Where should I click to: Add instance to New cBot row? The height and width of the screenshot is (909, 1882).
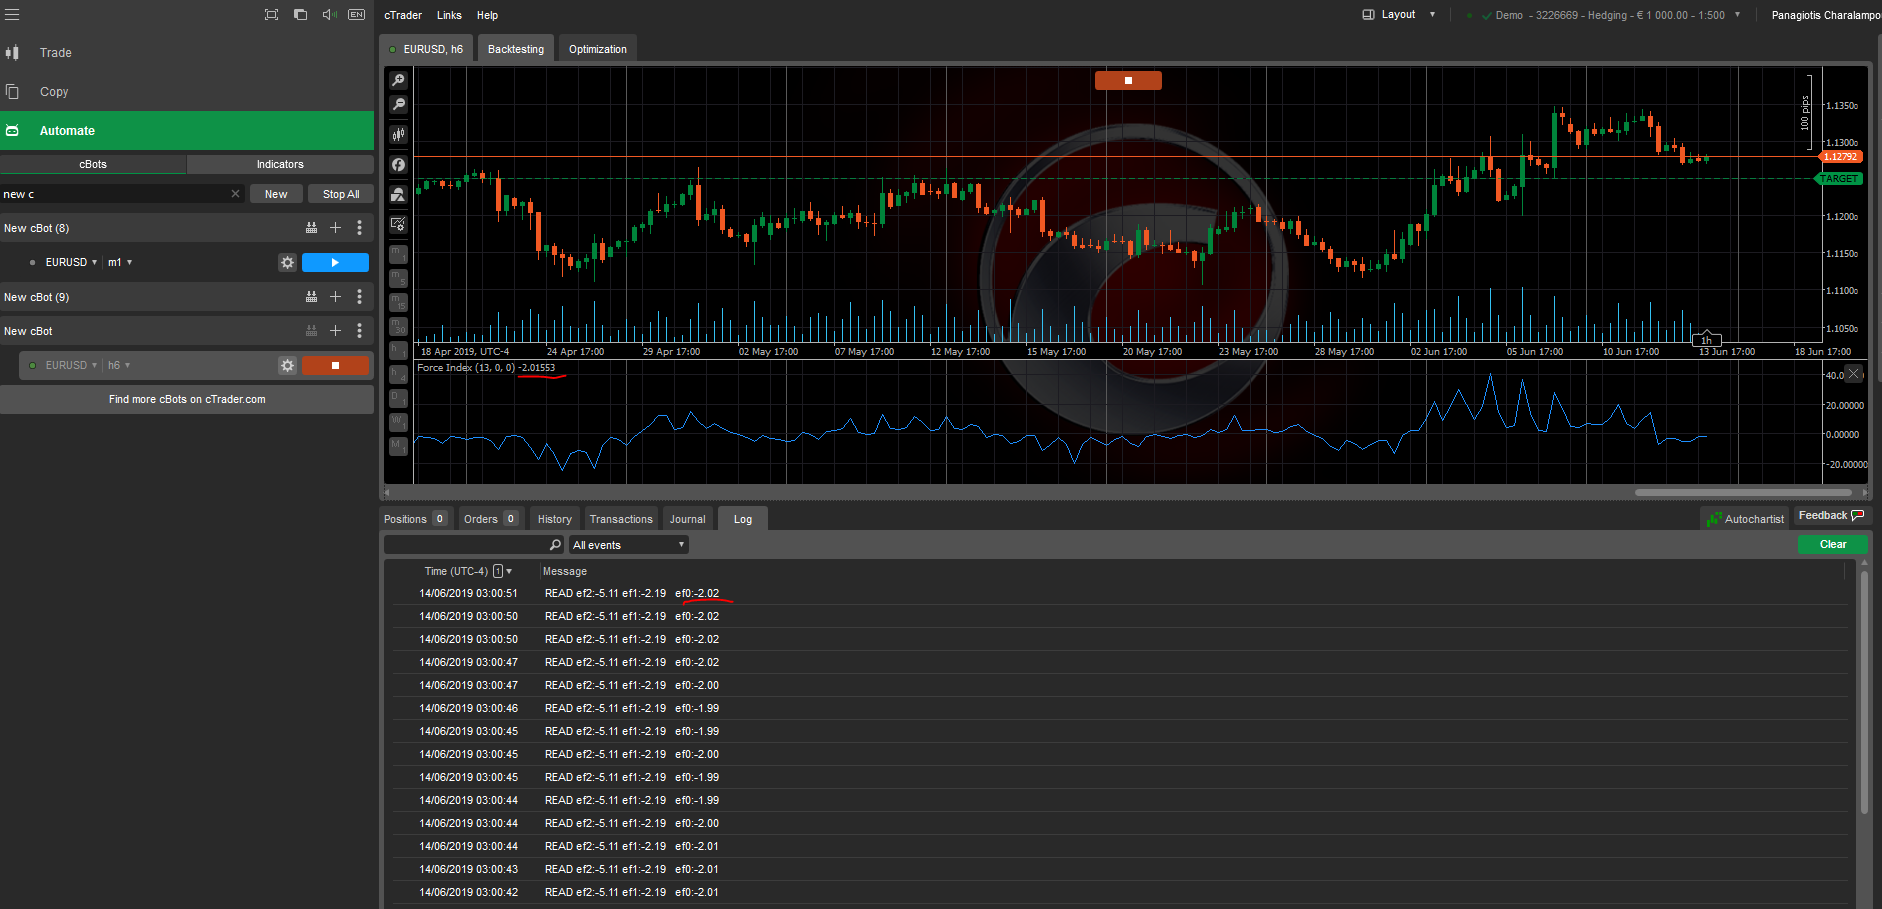[x=336, y=331]
